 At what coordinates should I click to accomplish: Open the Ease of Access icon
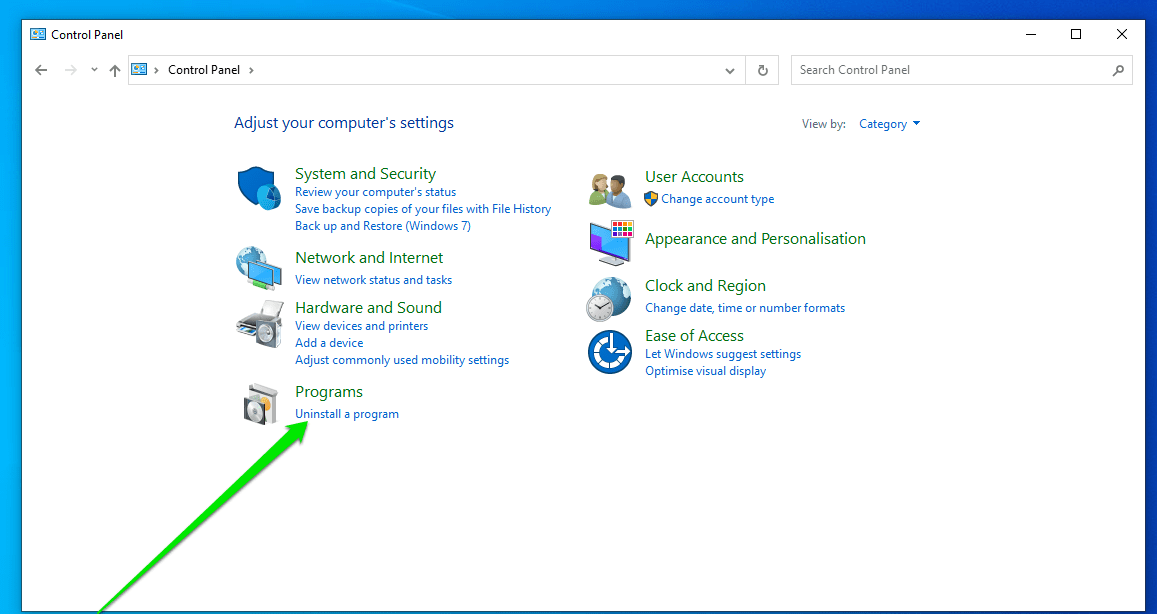pos(609,352)
